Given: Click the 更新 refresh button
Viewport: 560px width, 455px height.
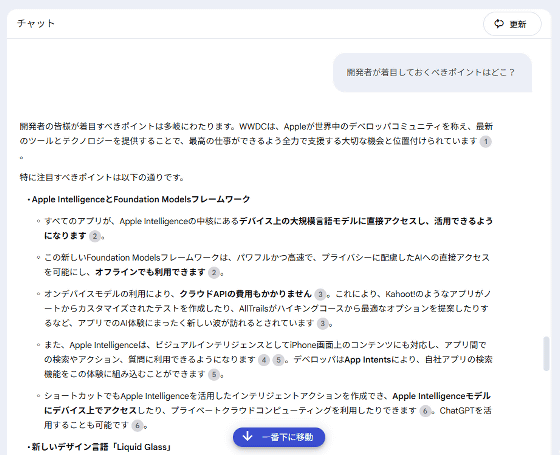Looking at the screenshot, I should click(512, 24).
